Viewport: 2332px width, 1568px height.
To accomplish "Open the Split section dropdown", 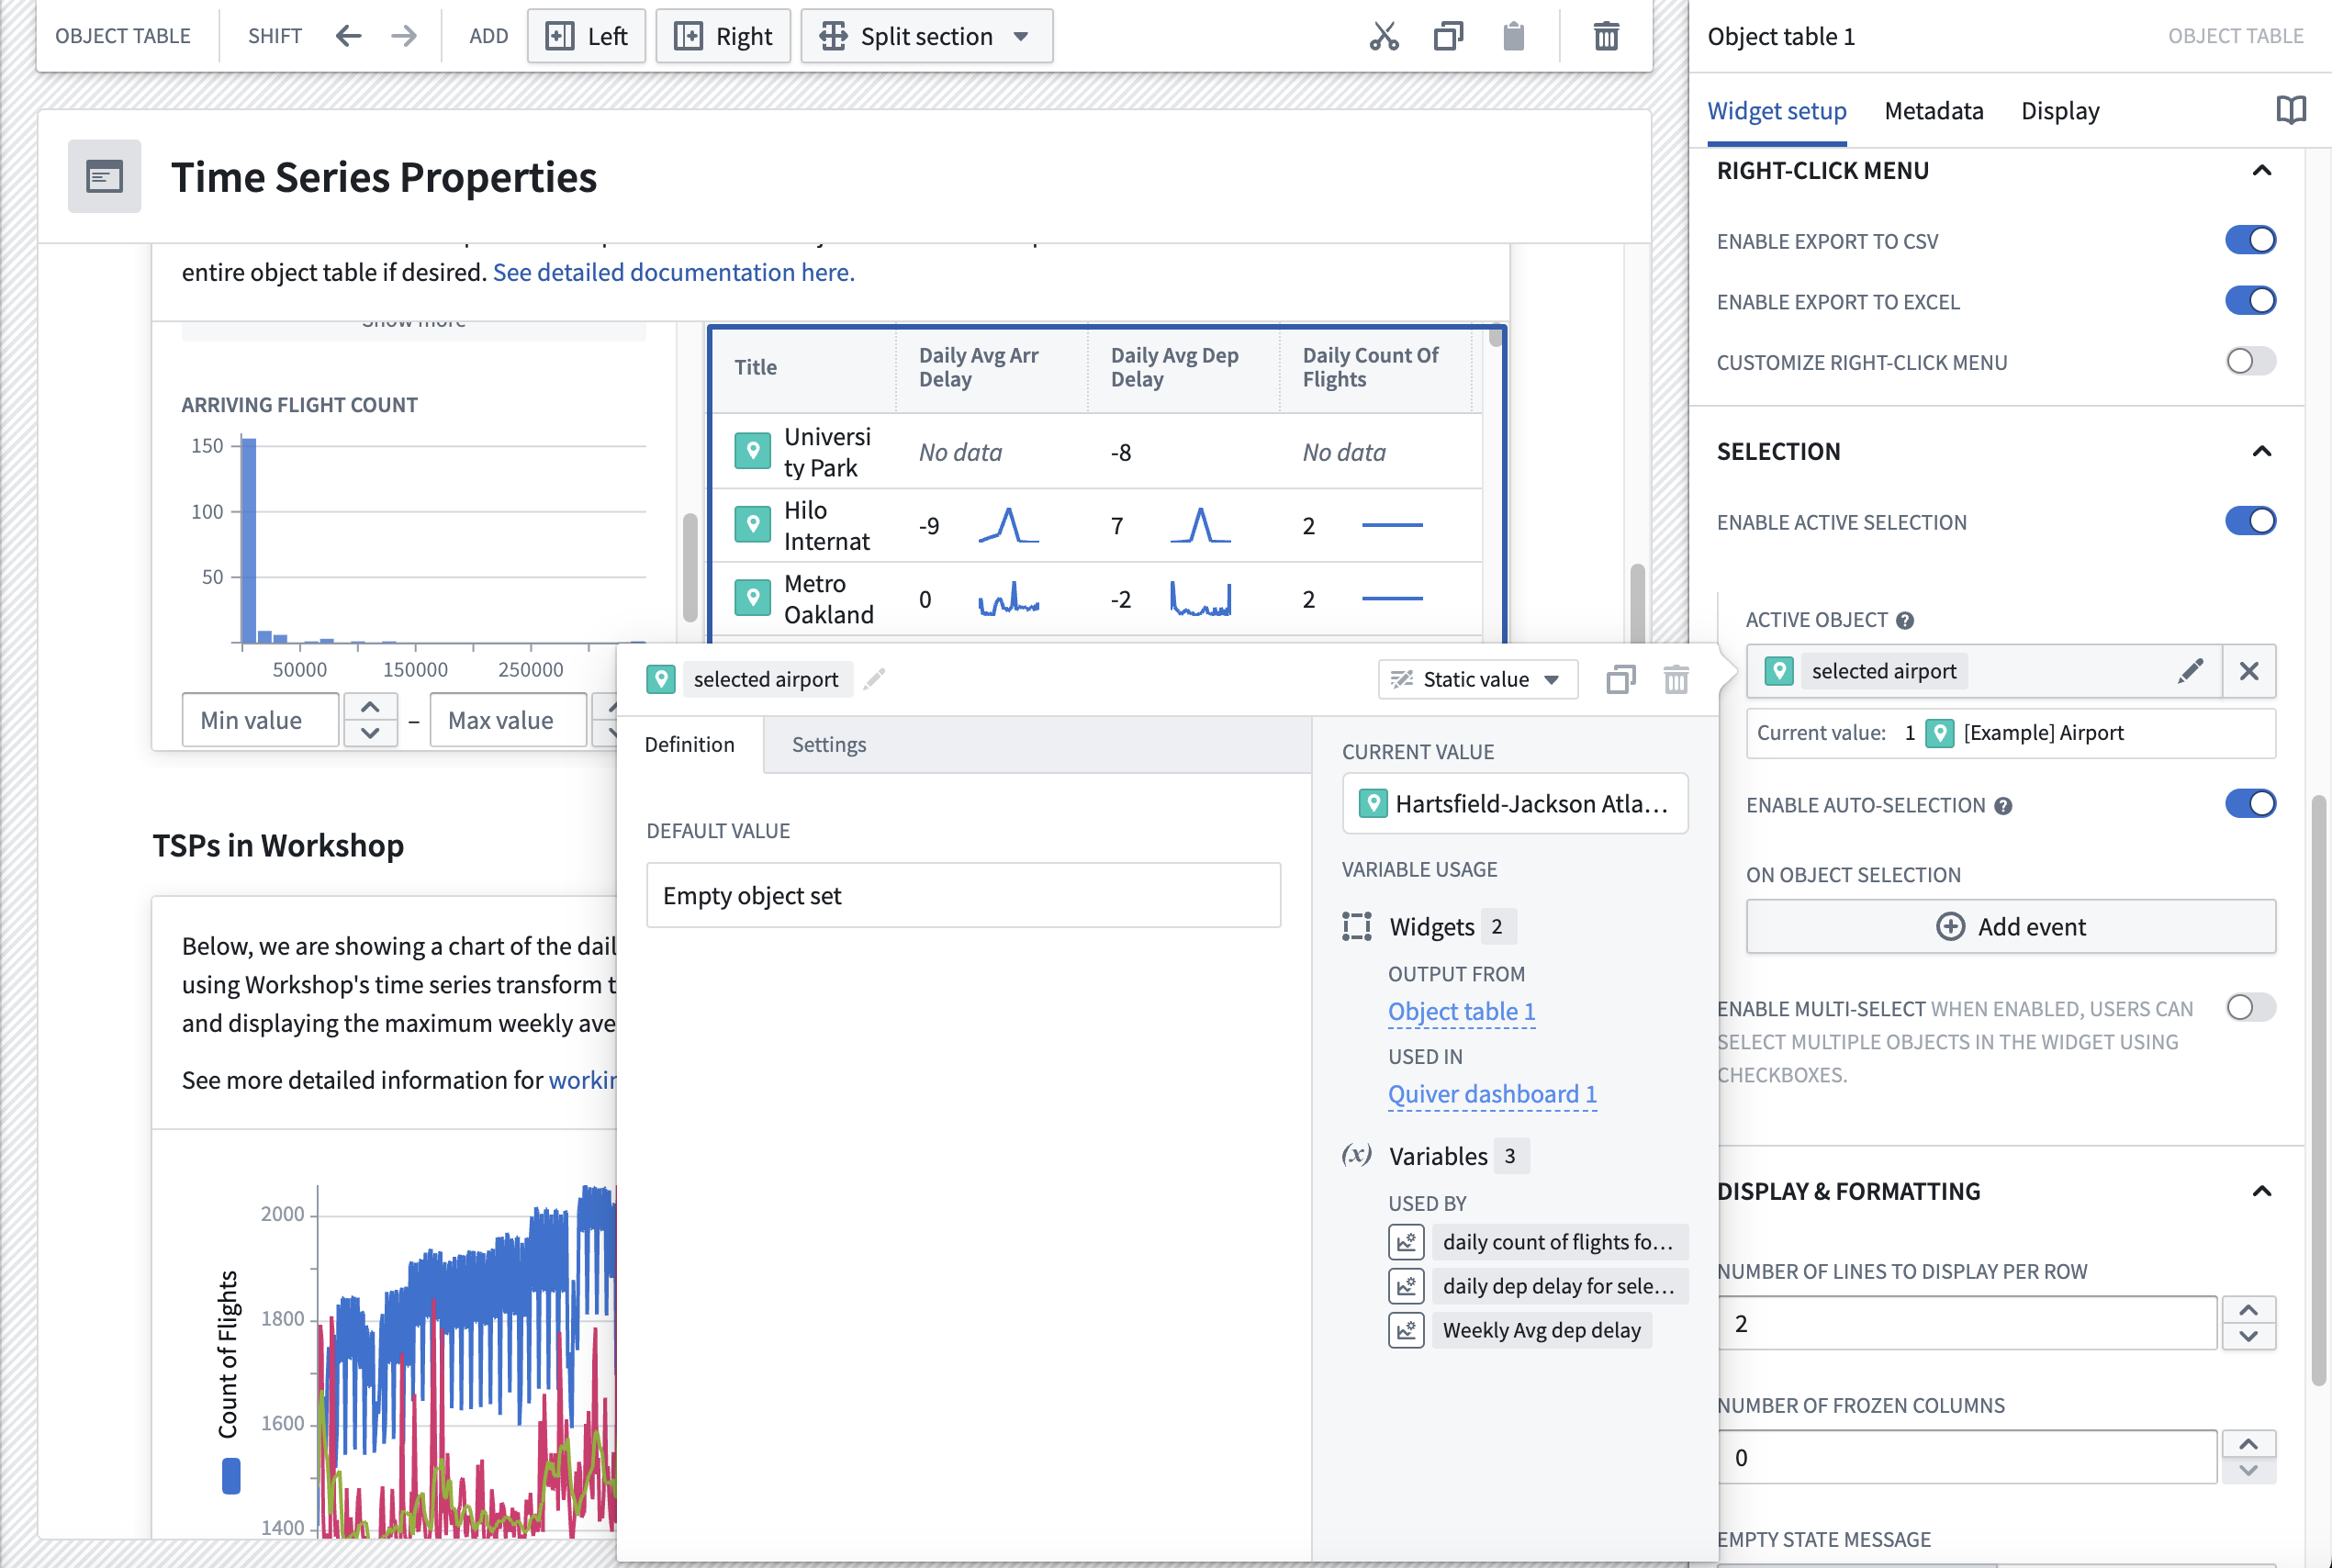I will (926, 36).
